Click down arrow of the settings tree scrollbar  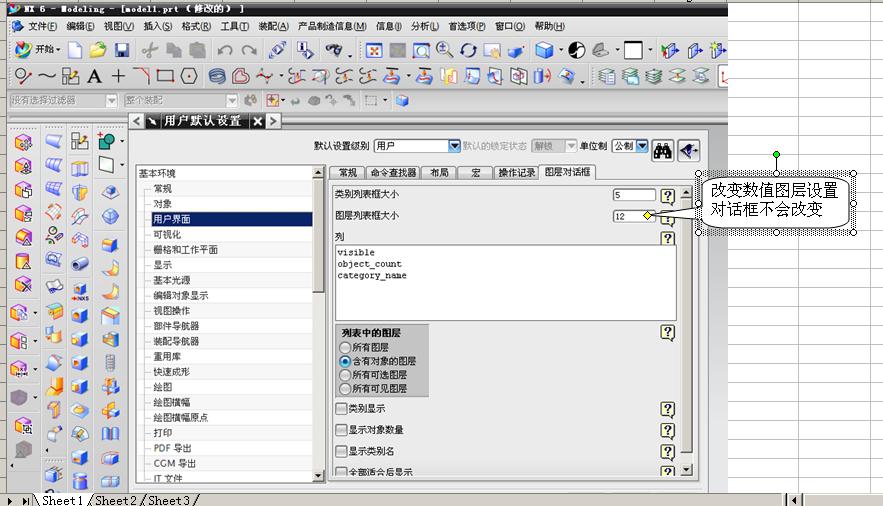coord(318,476)
